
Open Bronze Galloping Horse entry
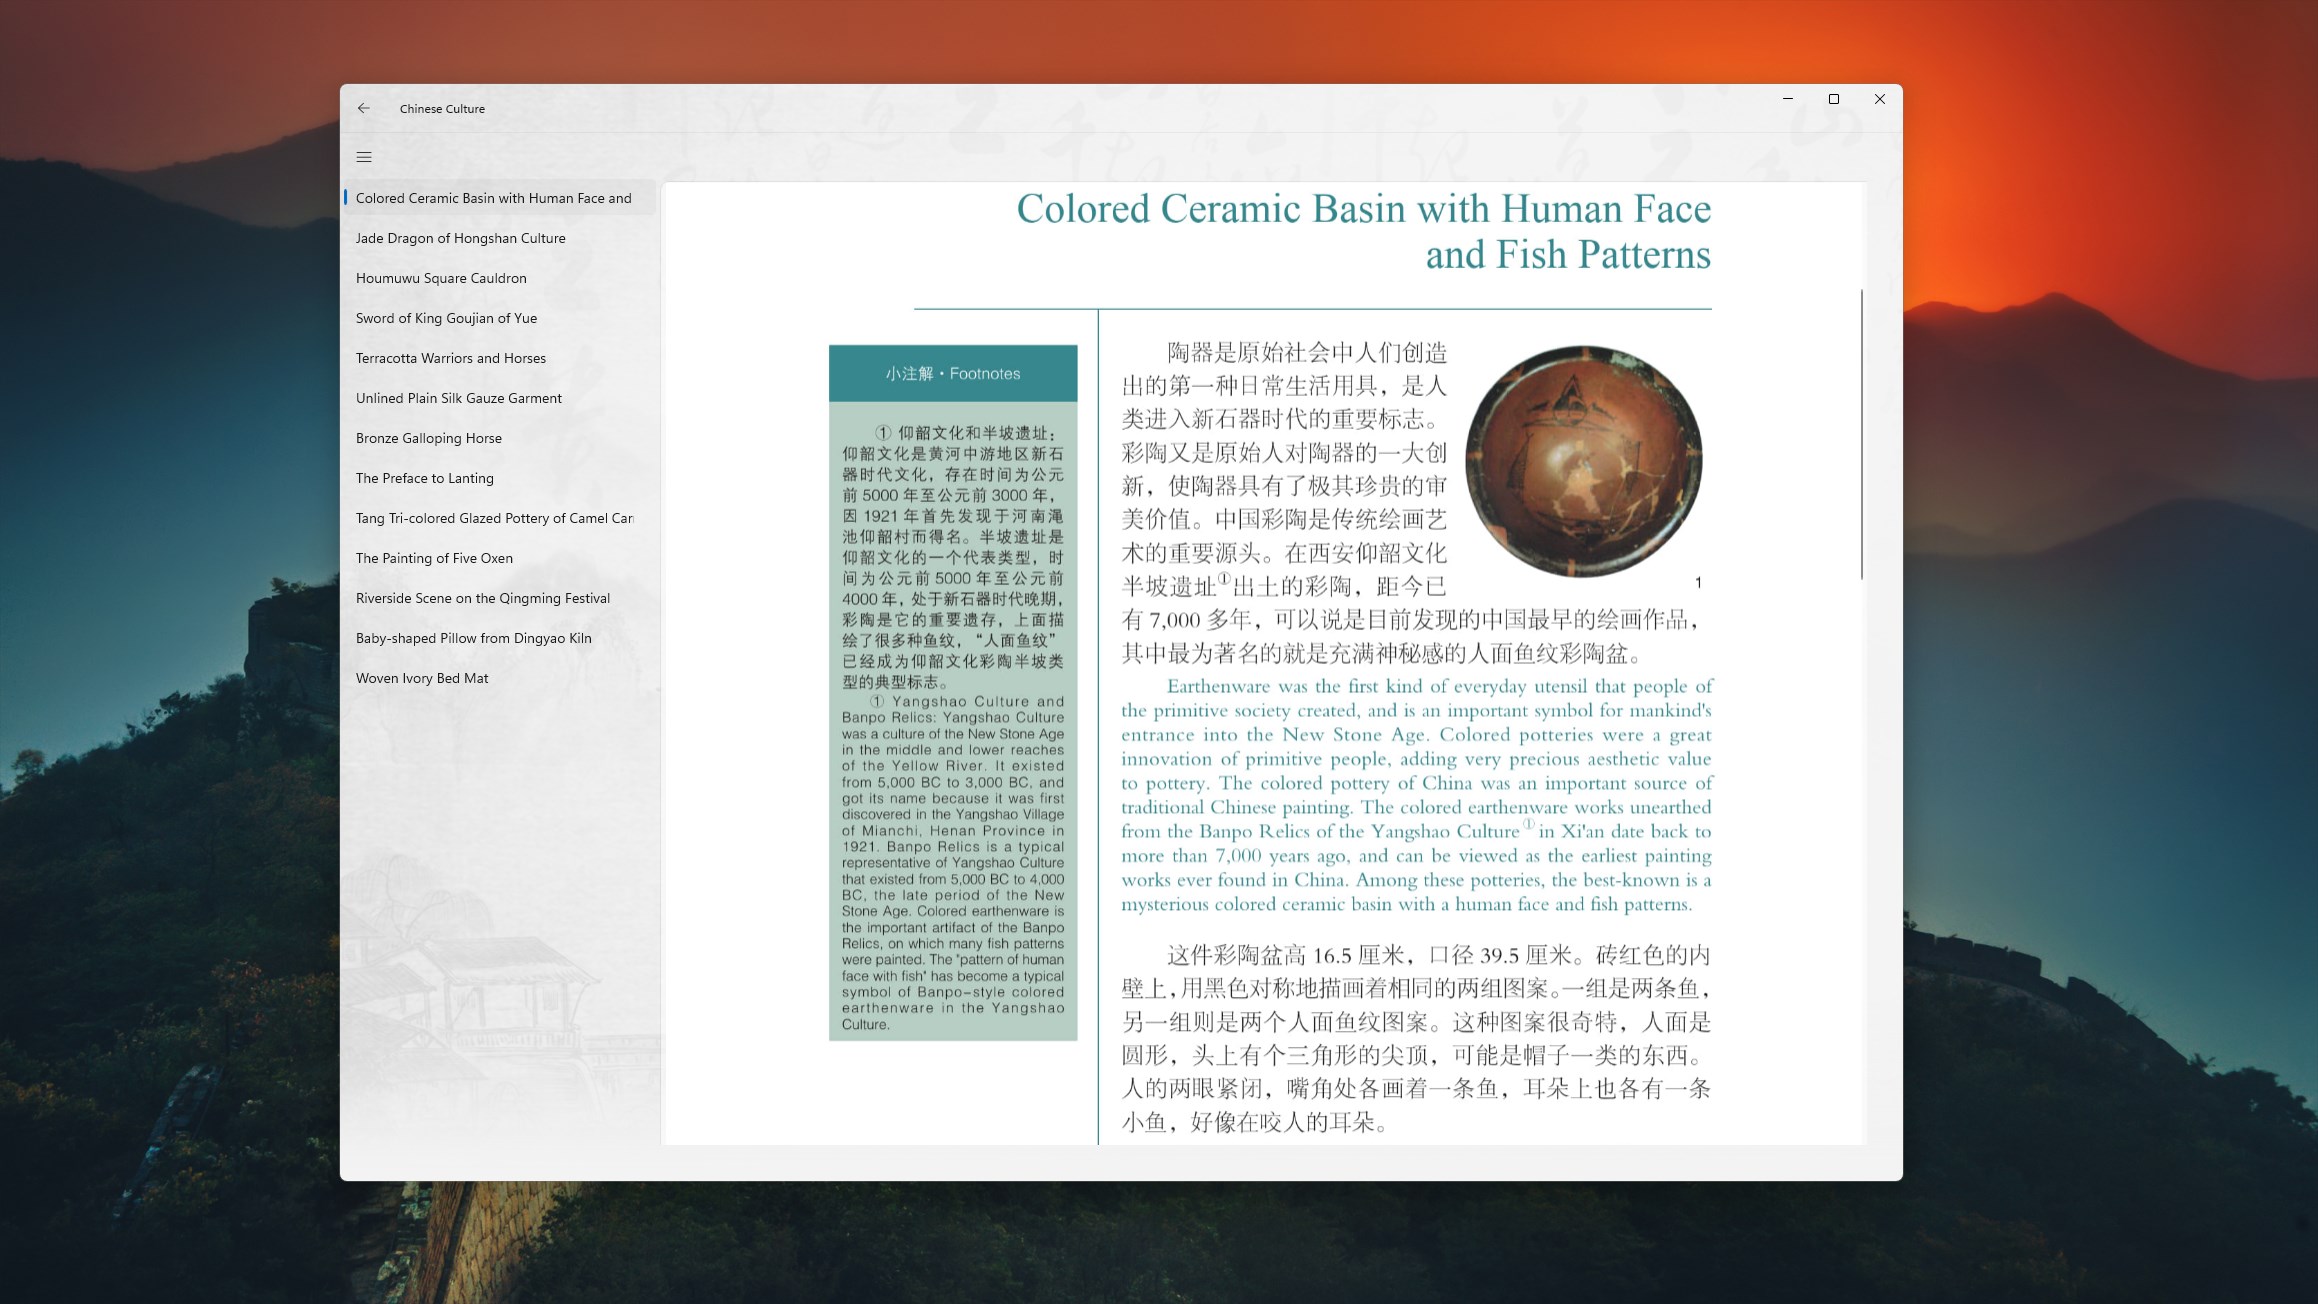[429, 438]
